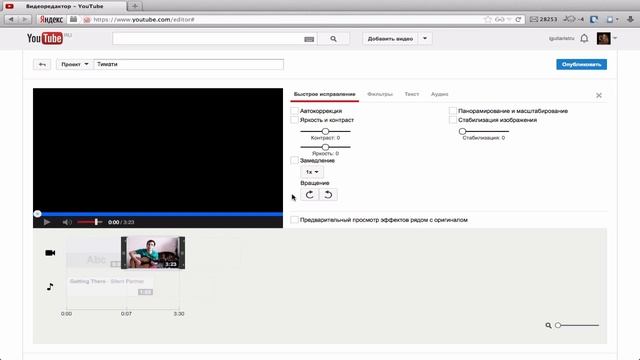Adjust the Стабилизация slider handle
Image resolution: width=640 pixels, height=360 pixels.
pos(462,131)
